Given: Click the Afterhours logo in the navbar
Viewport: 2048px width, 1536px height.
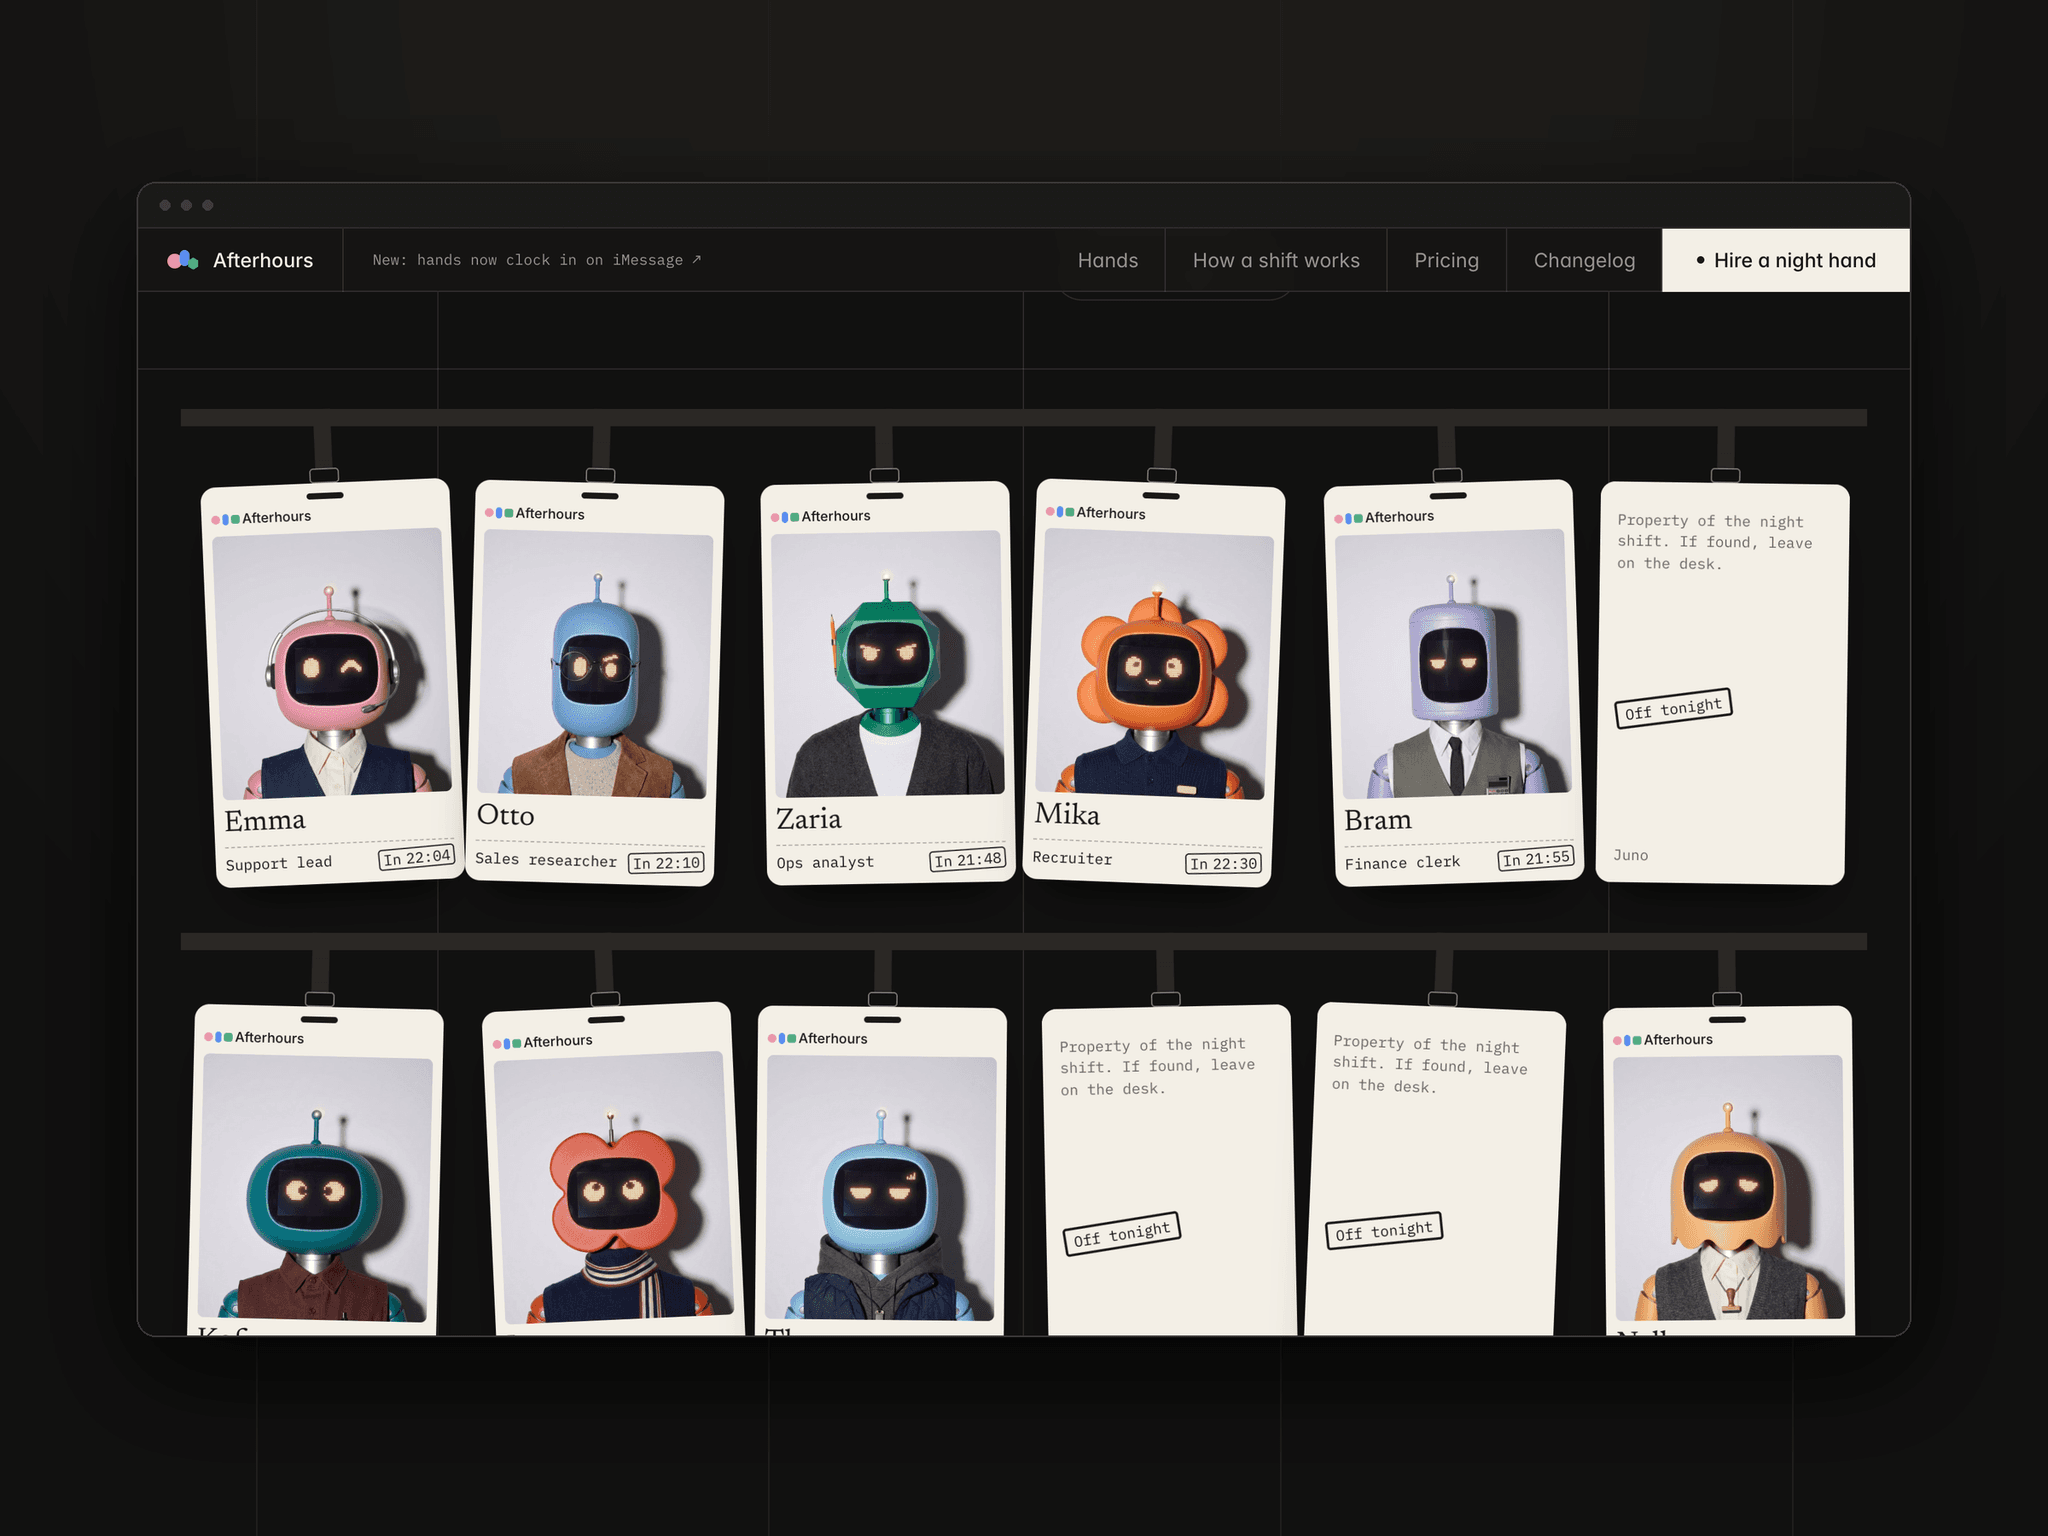Looking at the screenshot, I should coord(240,260).
